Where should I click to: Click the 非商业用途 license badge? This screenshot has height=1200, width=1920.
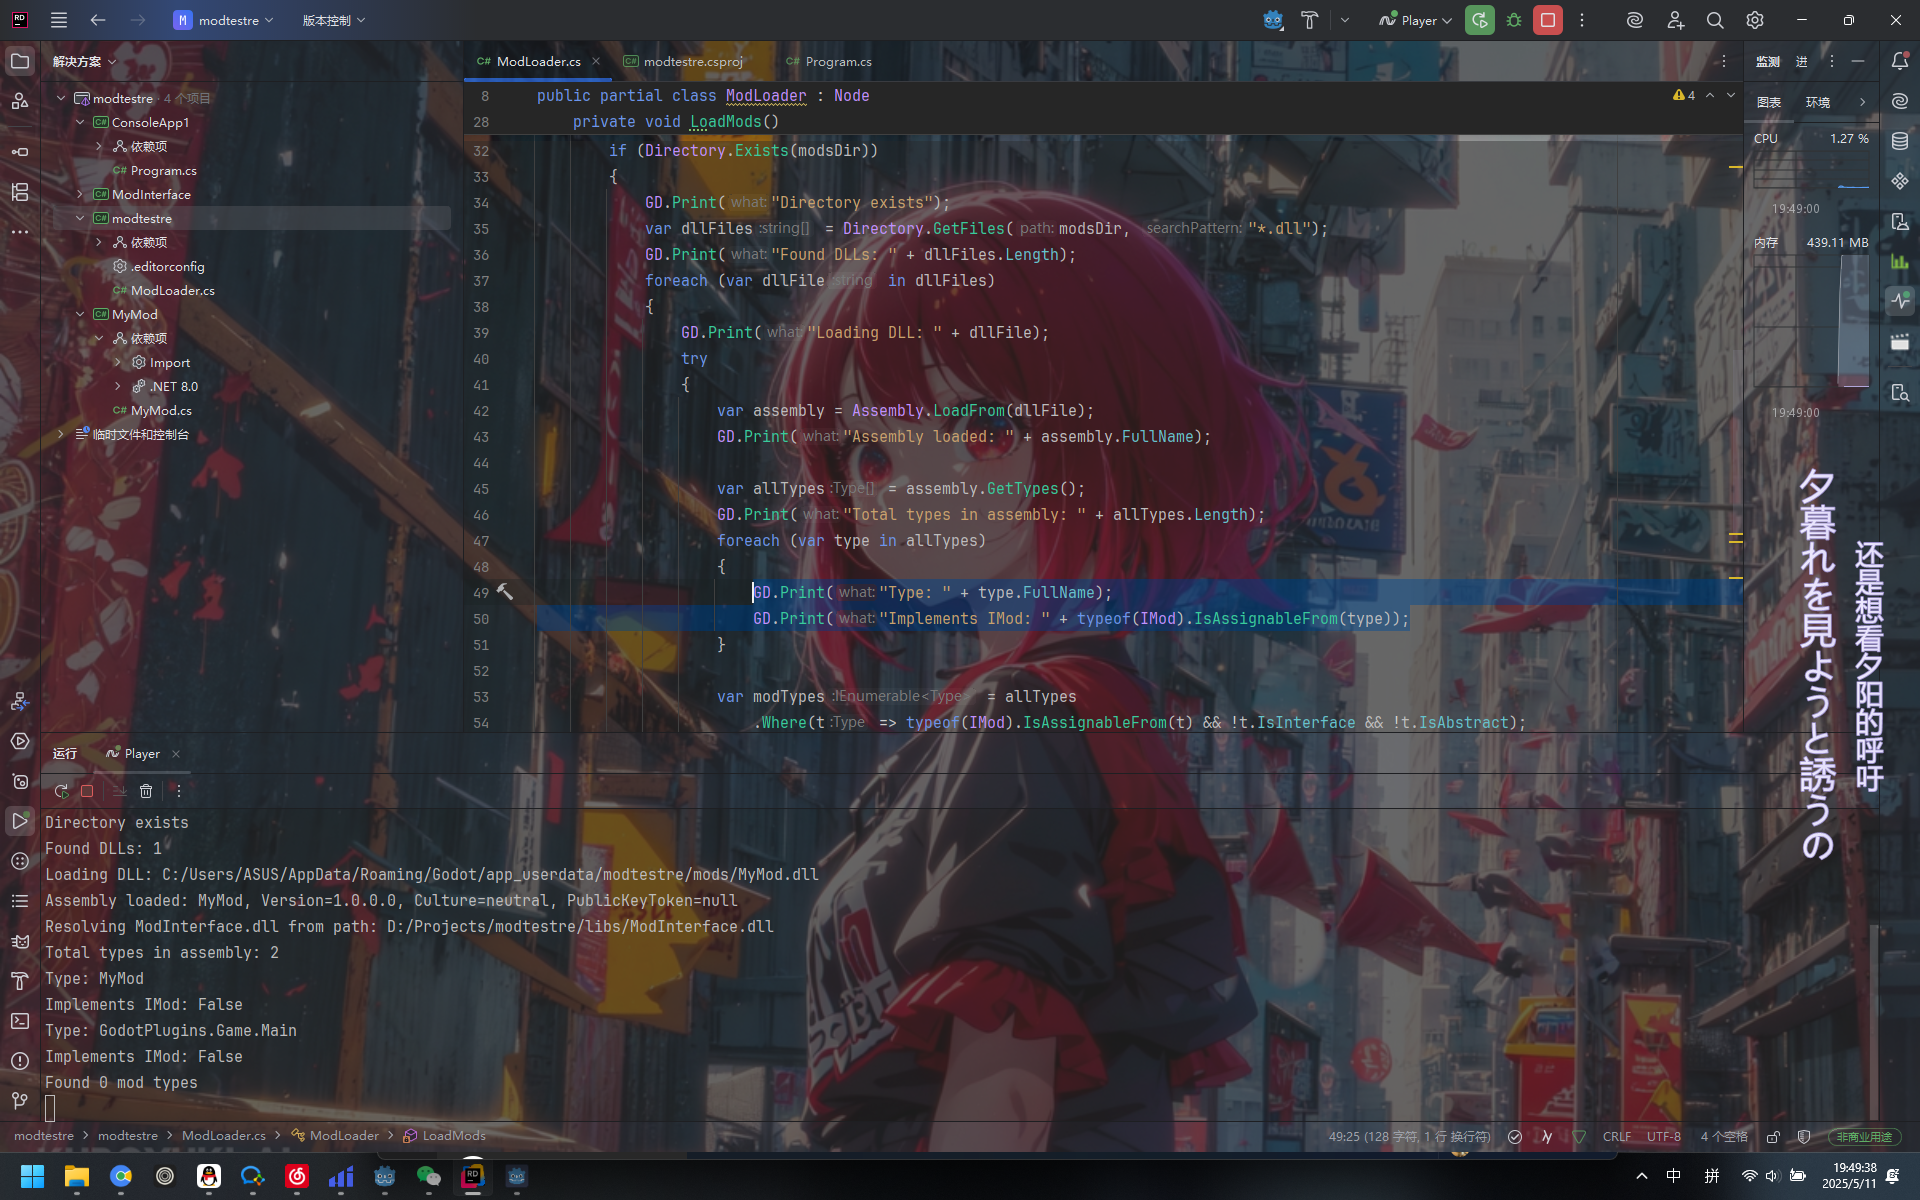click(1865, 1137)
